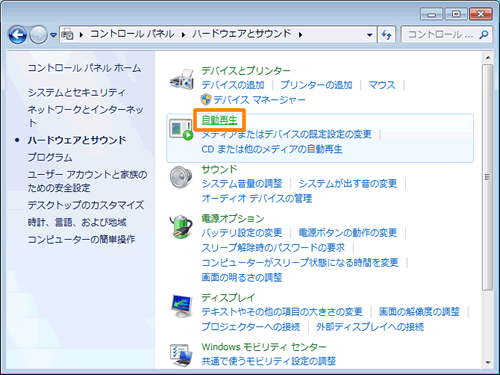The image size is (500, 375).
Task: Open システムとセキュリティ in sidebar
Action: (x=77, y=92)
